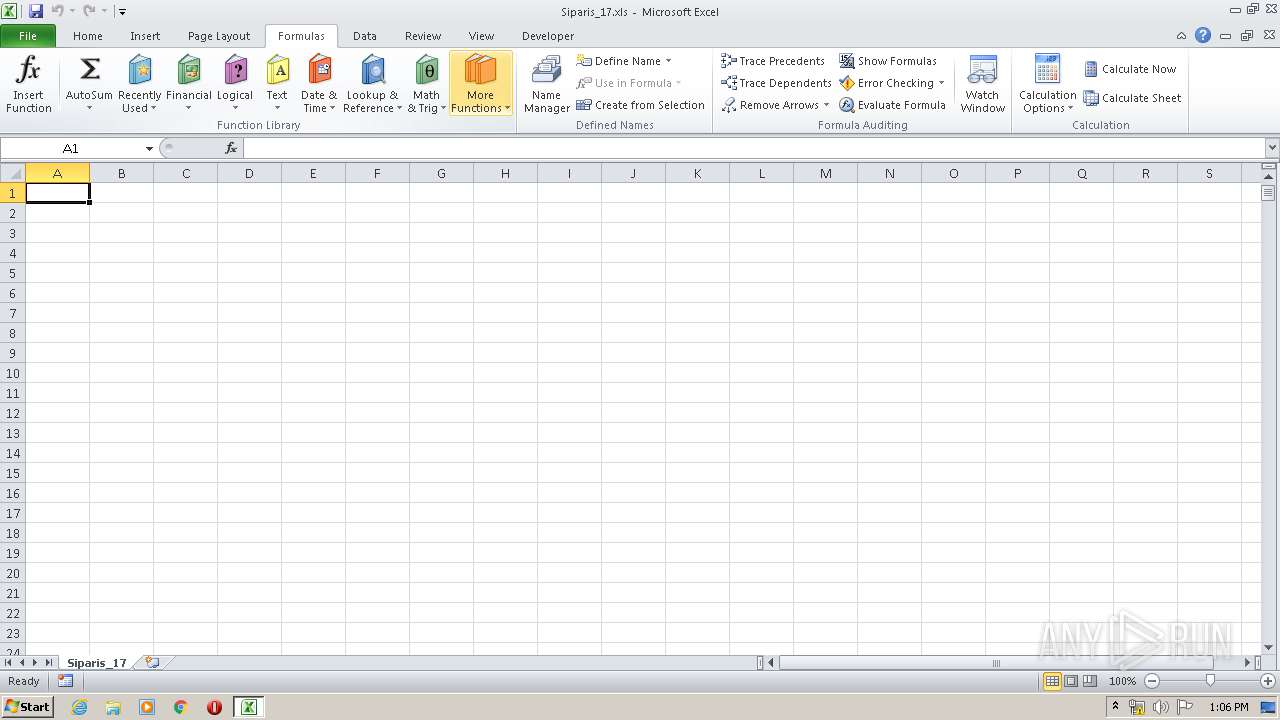The height and width of the screenshot is (720, 1280).
Task: Open Customize Quick Access Toolbar dropdown
Action: click(x=122, y=12)
